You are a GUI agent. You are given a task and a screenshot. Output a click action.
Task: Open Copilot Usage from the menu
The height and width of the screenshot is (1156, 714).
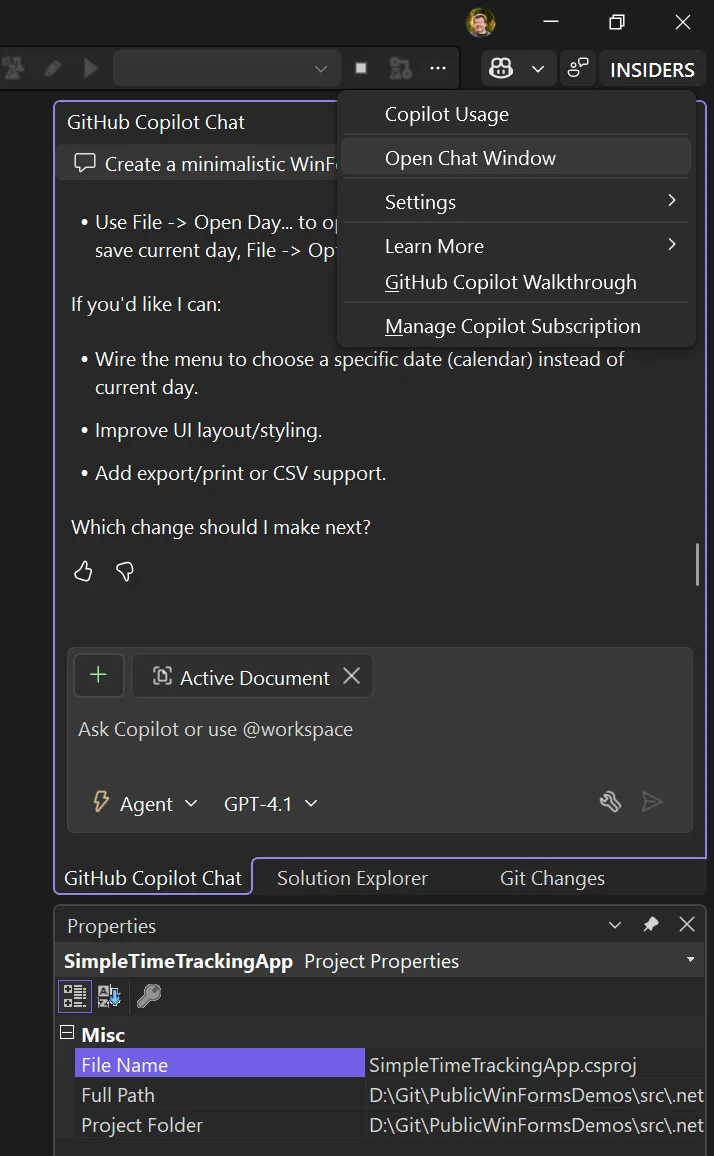446,114
